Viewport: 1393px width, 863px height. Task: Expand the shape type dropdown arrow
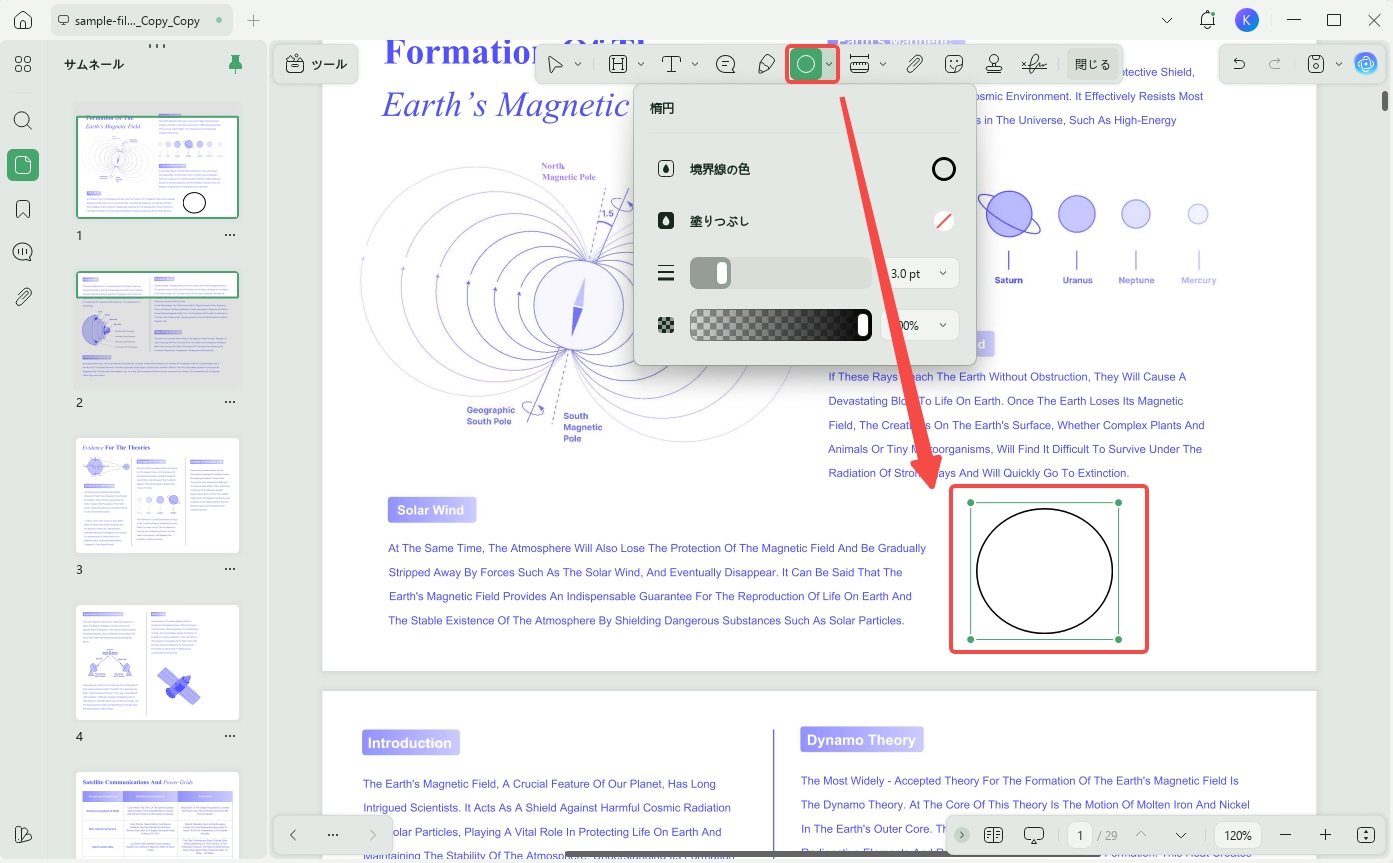[x=829, y=64]
